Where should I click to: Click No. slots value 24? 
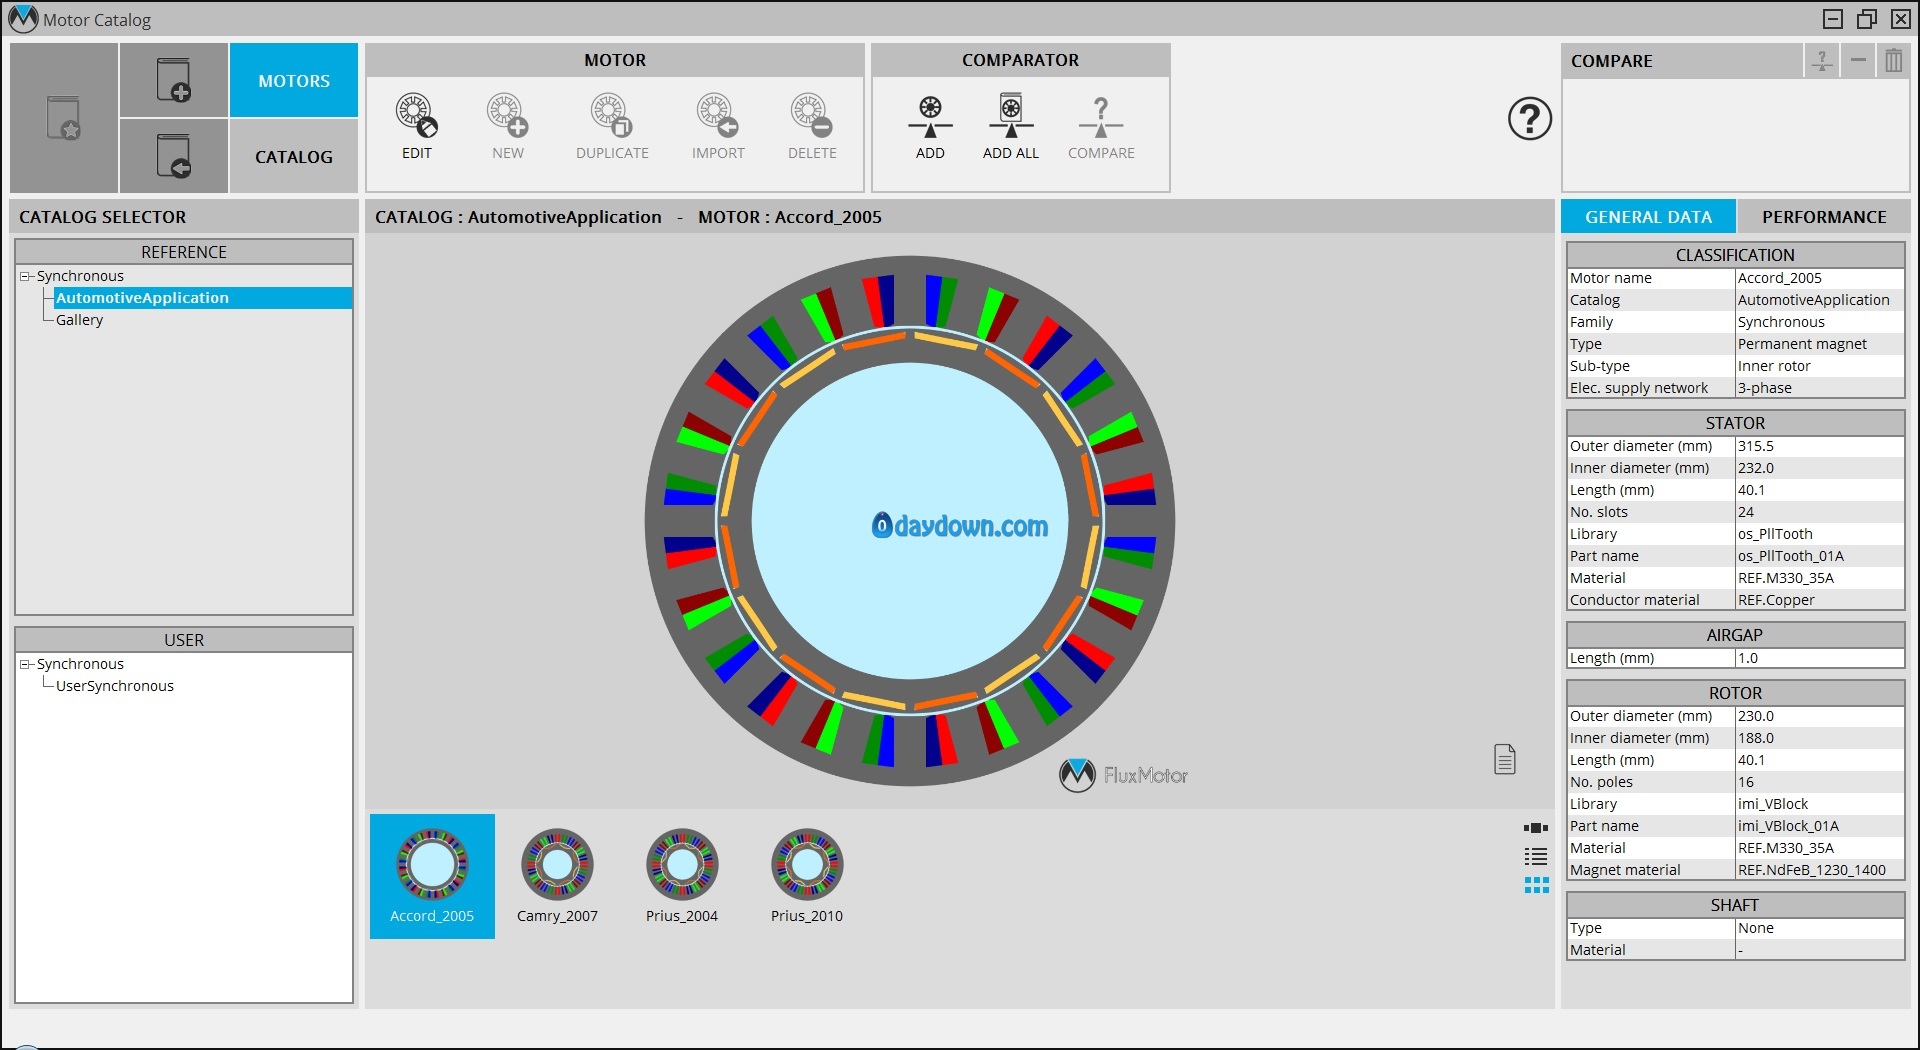pos(1819,512)
